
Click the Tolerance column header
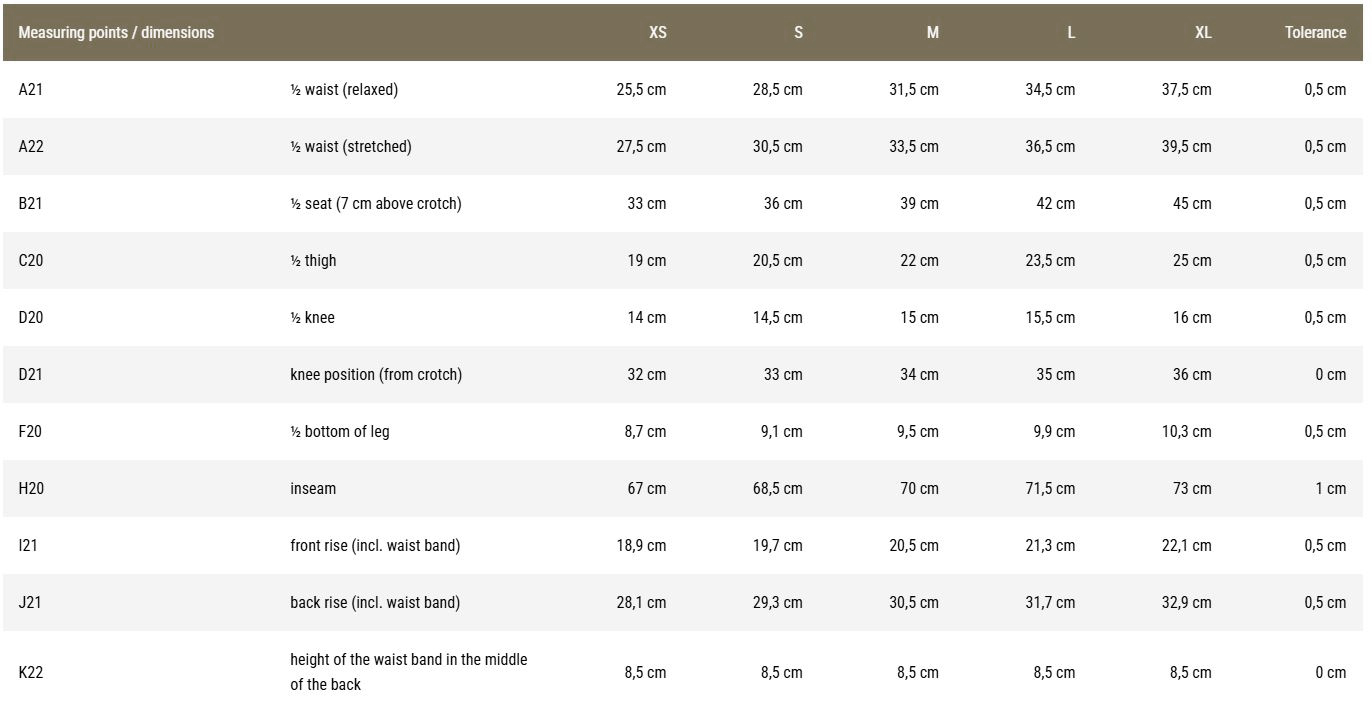click(1315, 32)
